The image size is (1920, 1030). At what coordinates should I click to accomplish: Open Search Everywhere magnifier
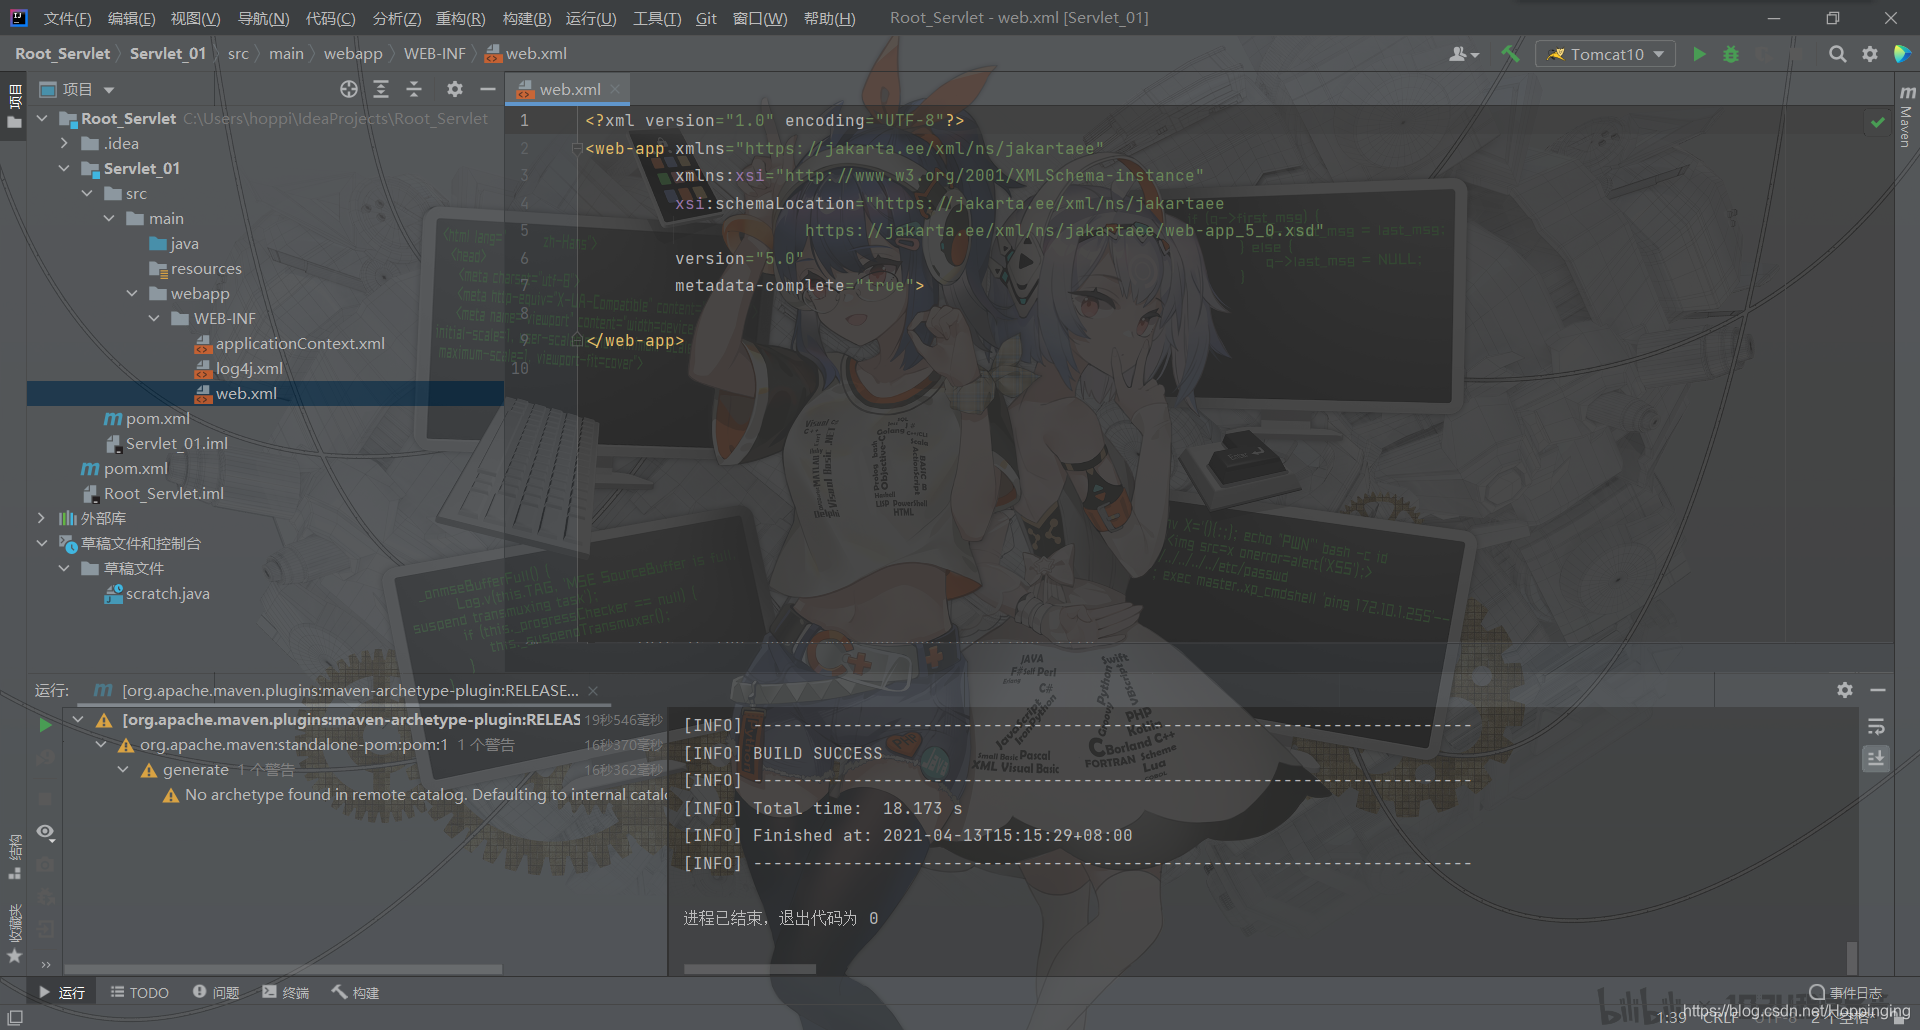[1837, 54]
